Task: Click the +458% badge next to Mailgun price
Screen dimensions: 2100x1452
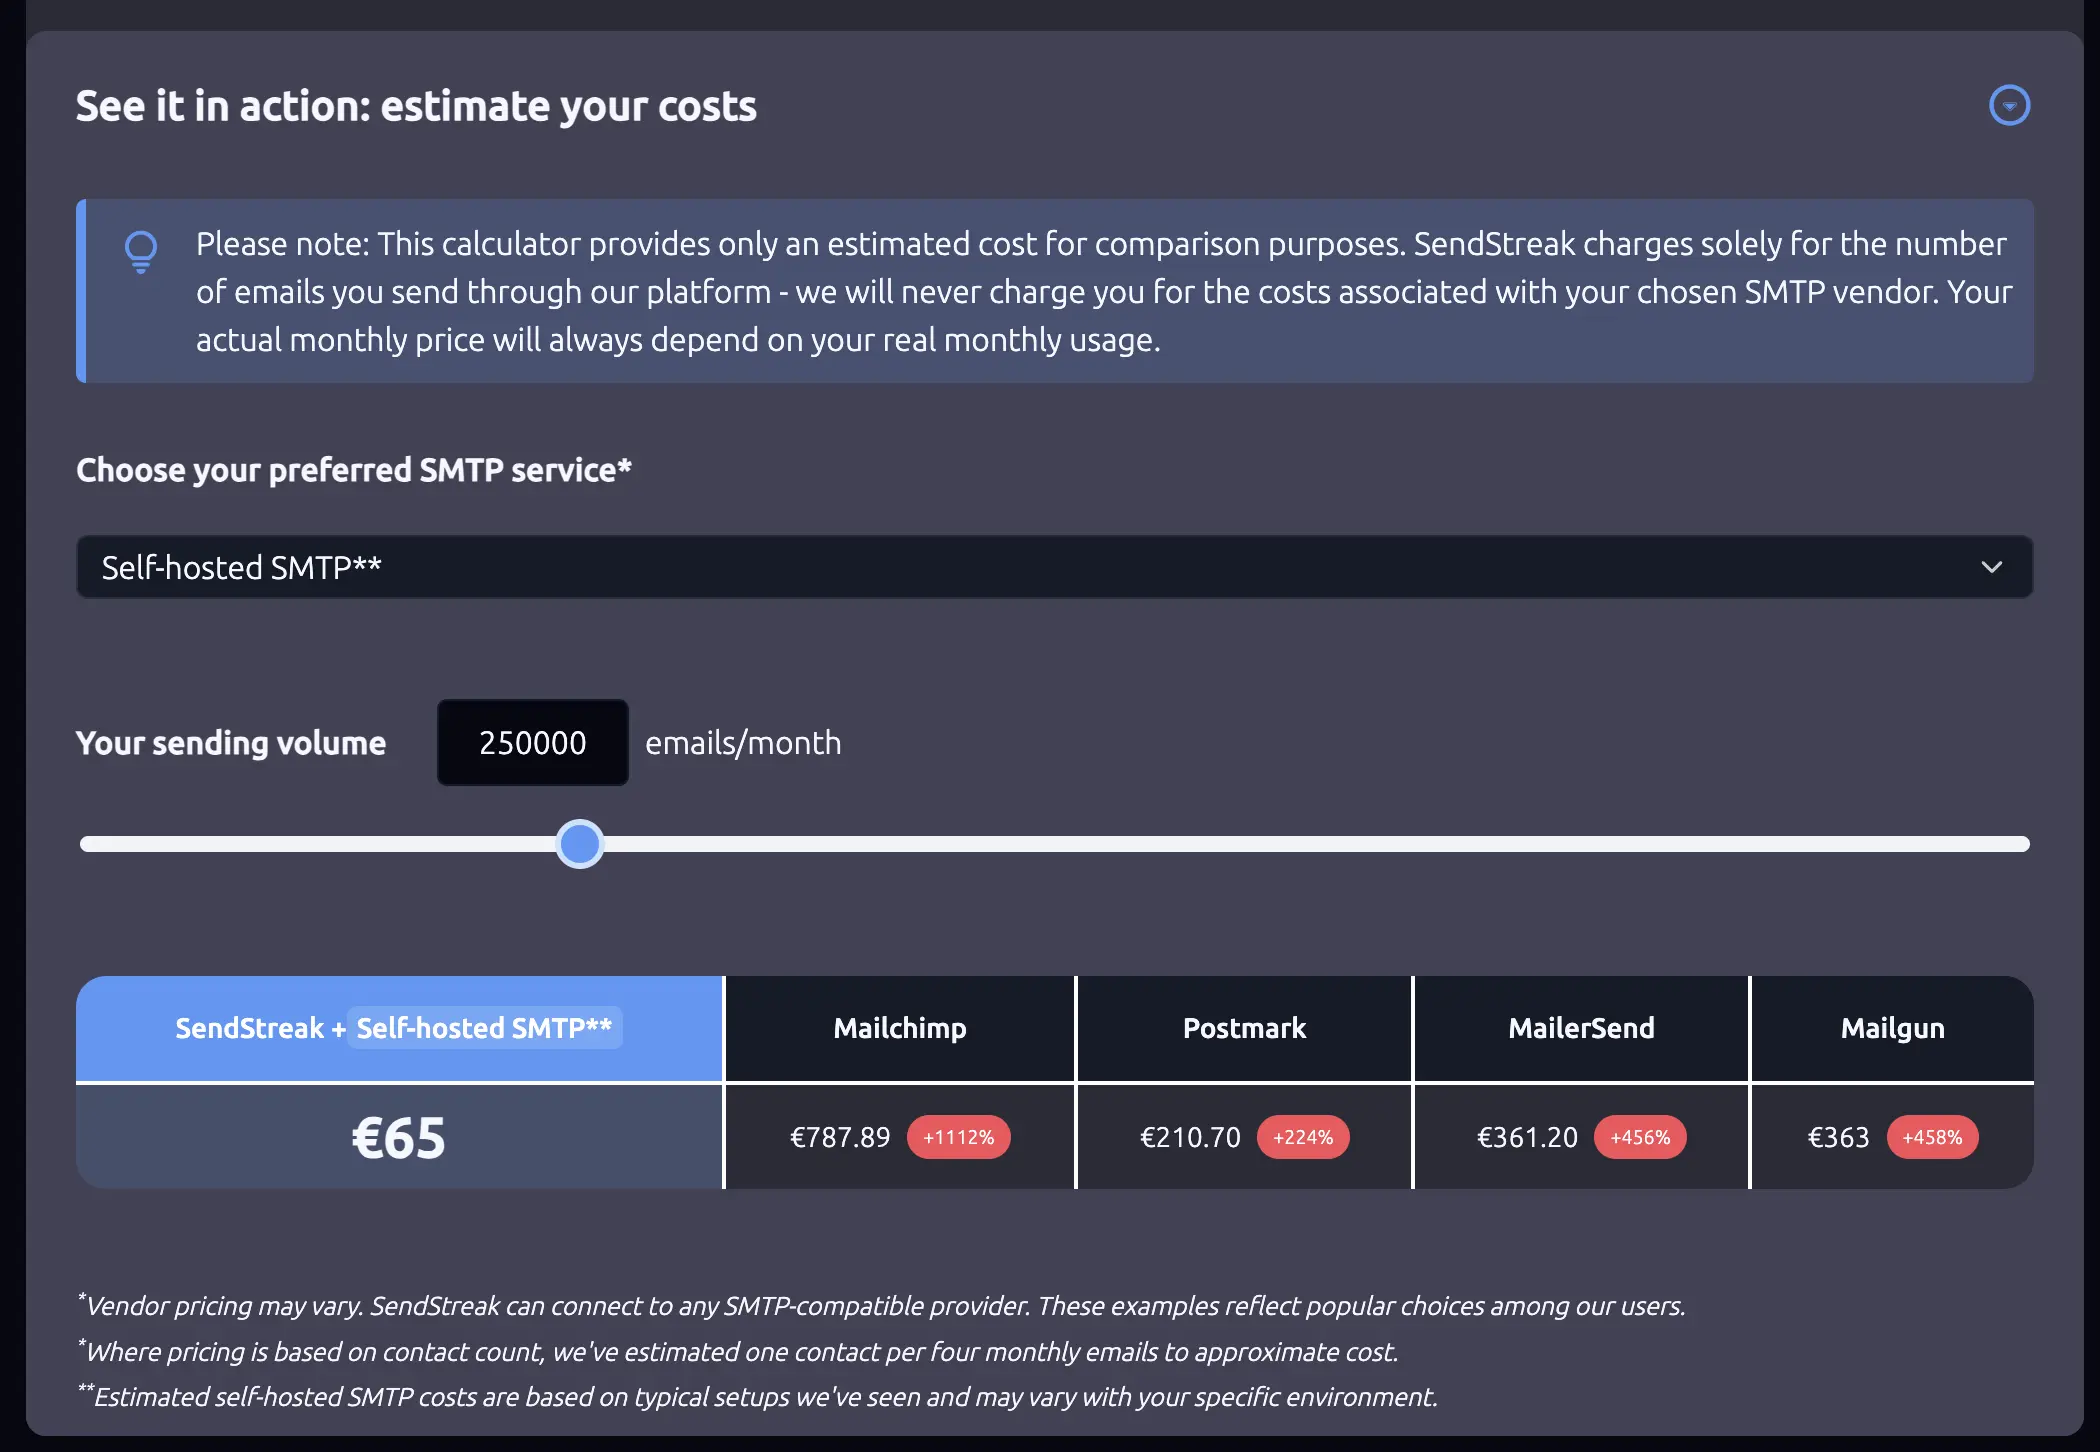Action: (1933, 1137)
